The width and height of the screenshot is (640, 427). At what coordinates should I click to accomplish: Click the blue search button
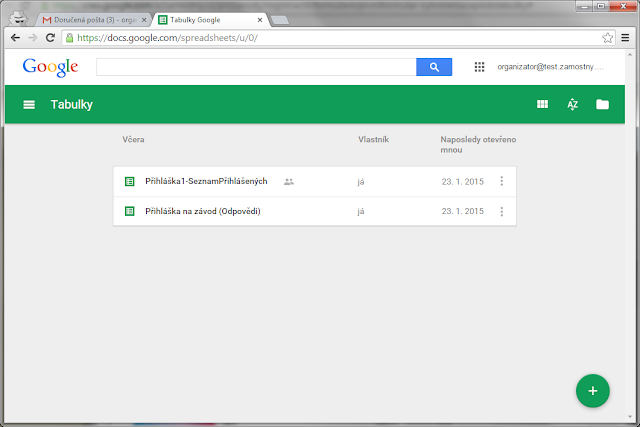(x=434, y=67)
